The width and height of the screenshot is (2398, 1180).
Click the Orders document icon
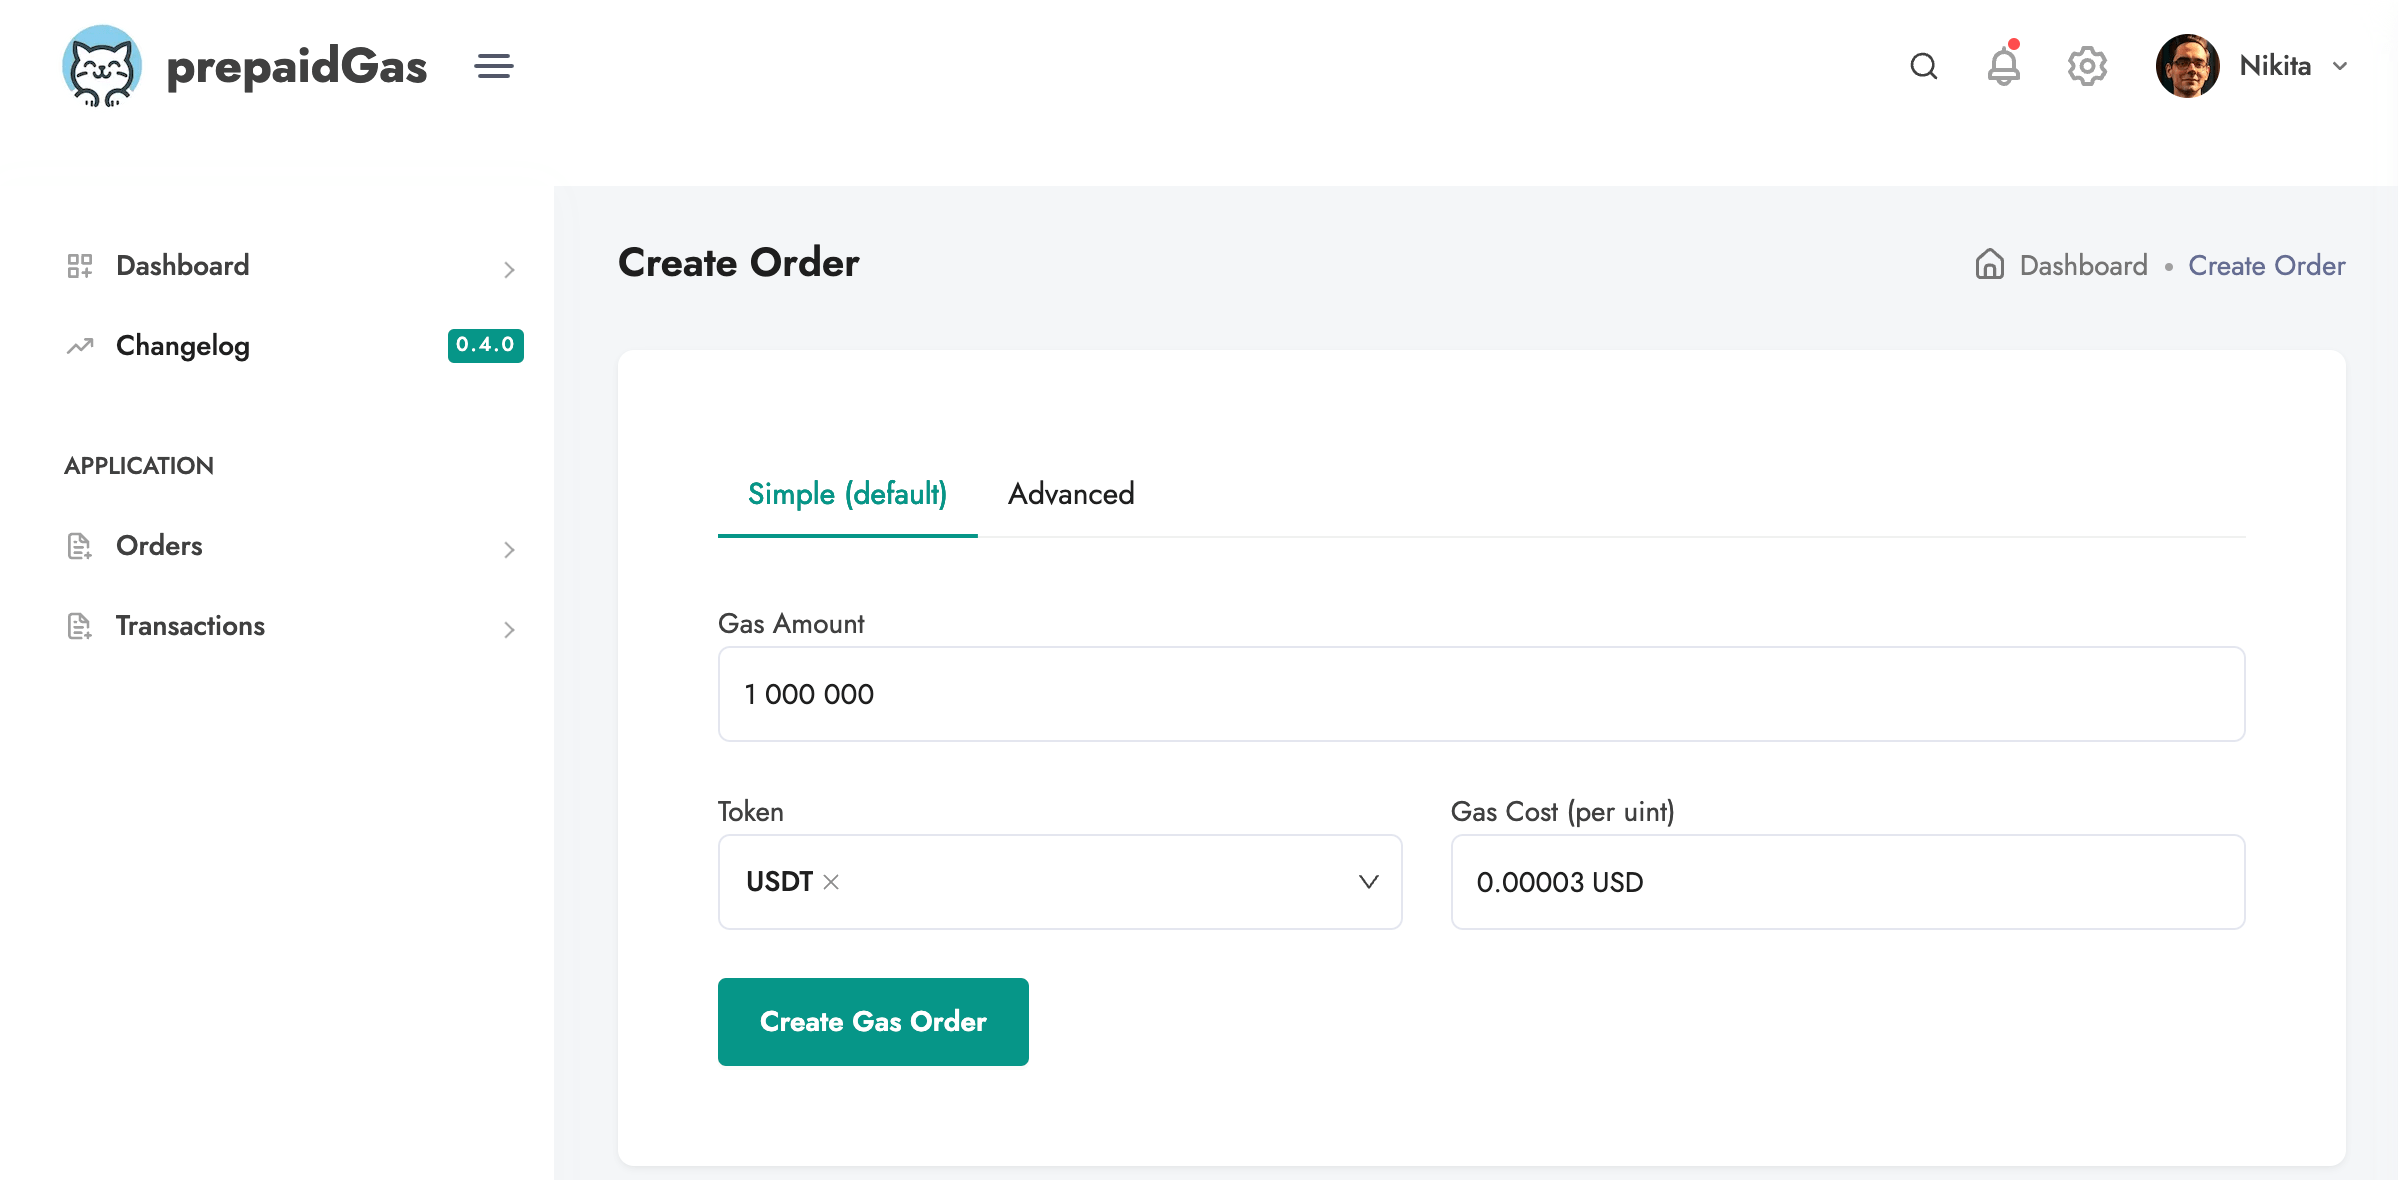80,546
